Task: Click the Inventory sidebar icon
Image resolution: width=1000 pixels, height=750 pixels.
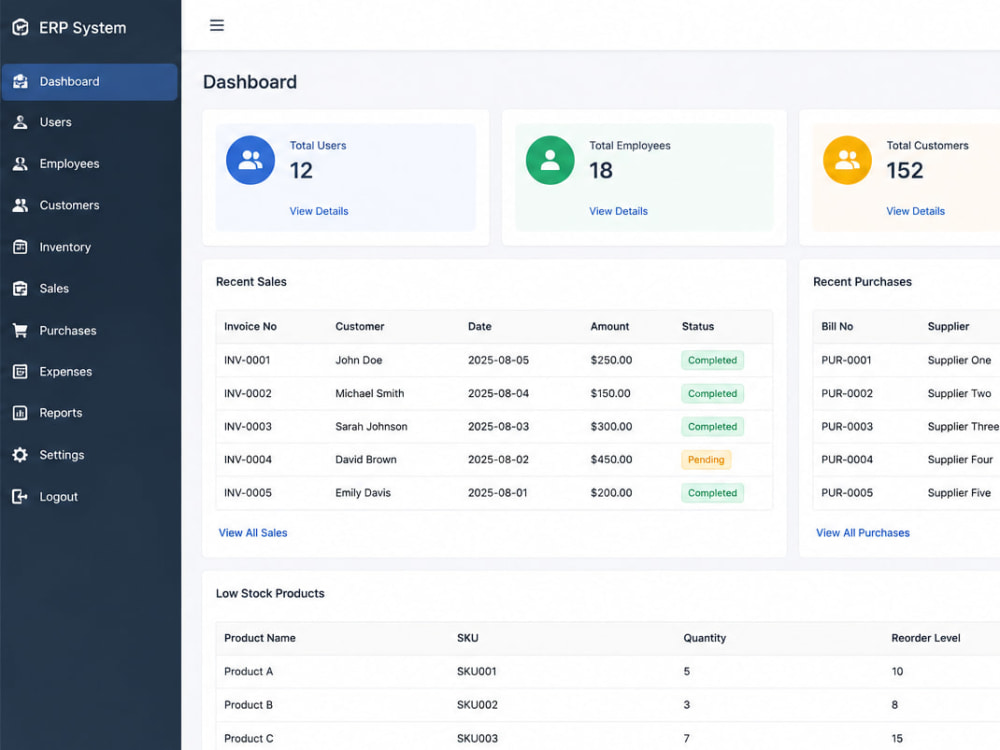Action: [20, 247]
